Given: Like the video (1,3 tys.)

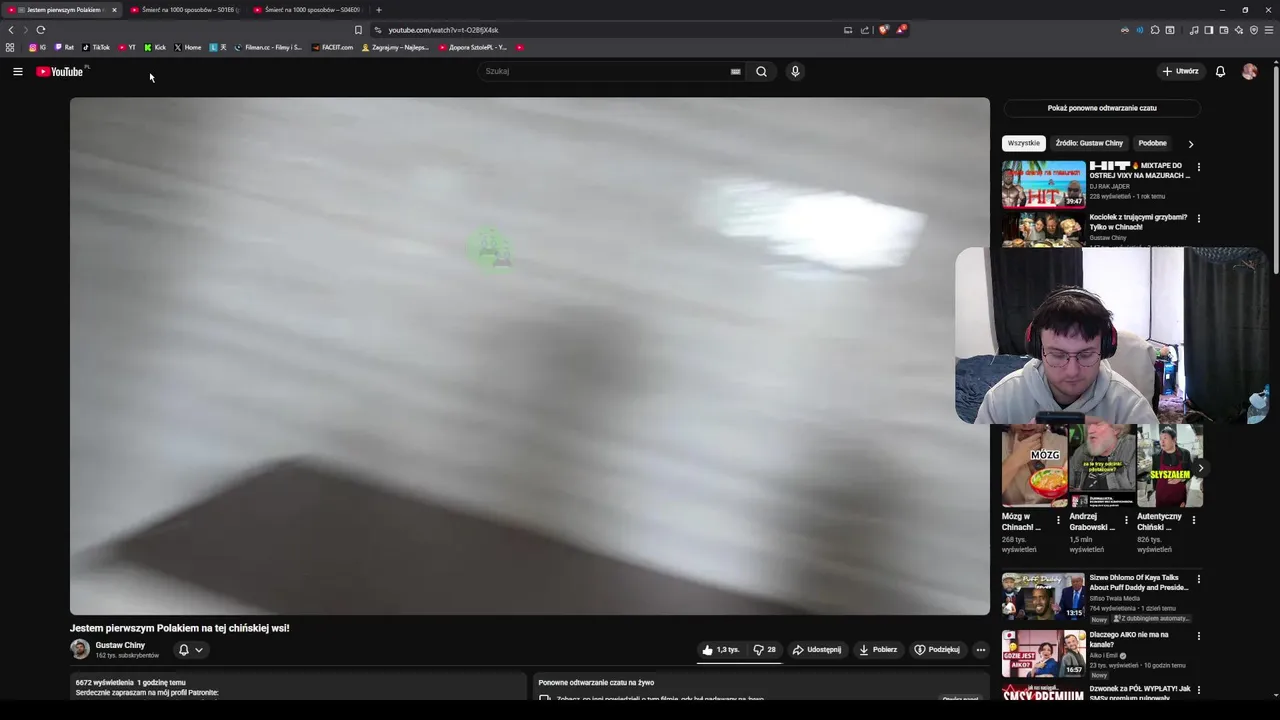Looking at the screenshot, I should tap(722, 649).
